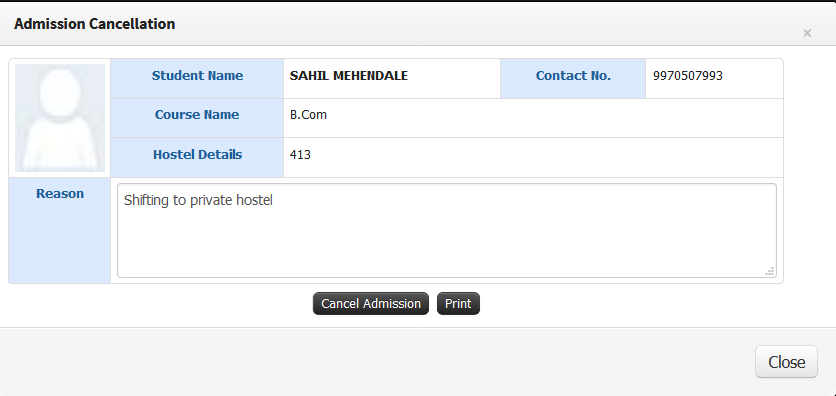The height and width of the screenshot is (396, 836).
Task: Click the X icon in dialog header
Action: pyautogui.click(x=807, y=33)
